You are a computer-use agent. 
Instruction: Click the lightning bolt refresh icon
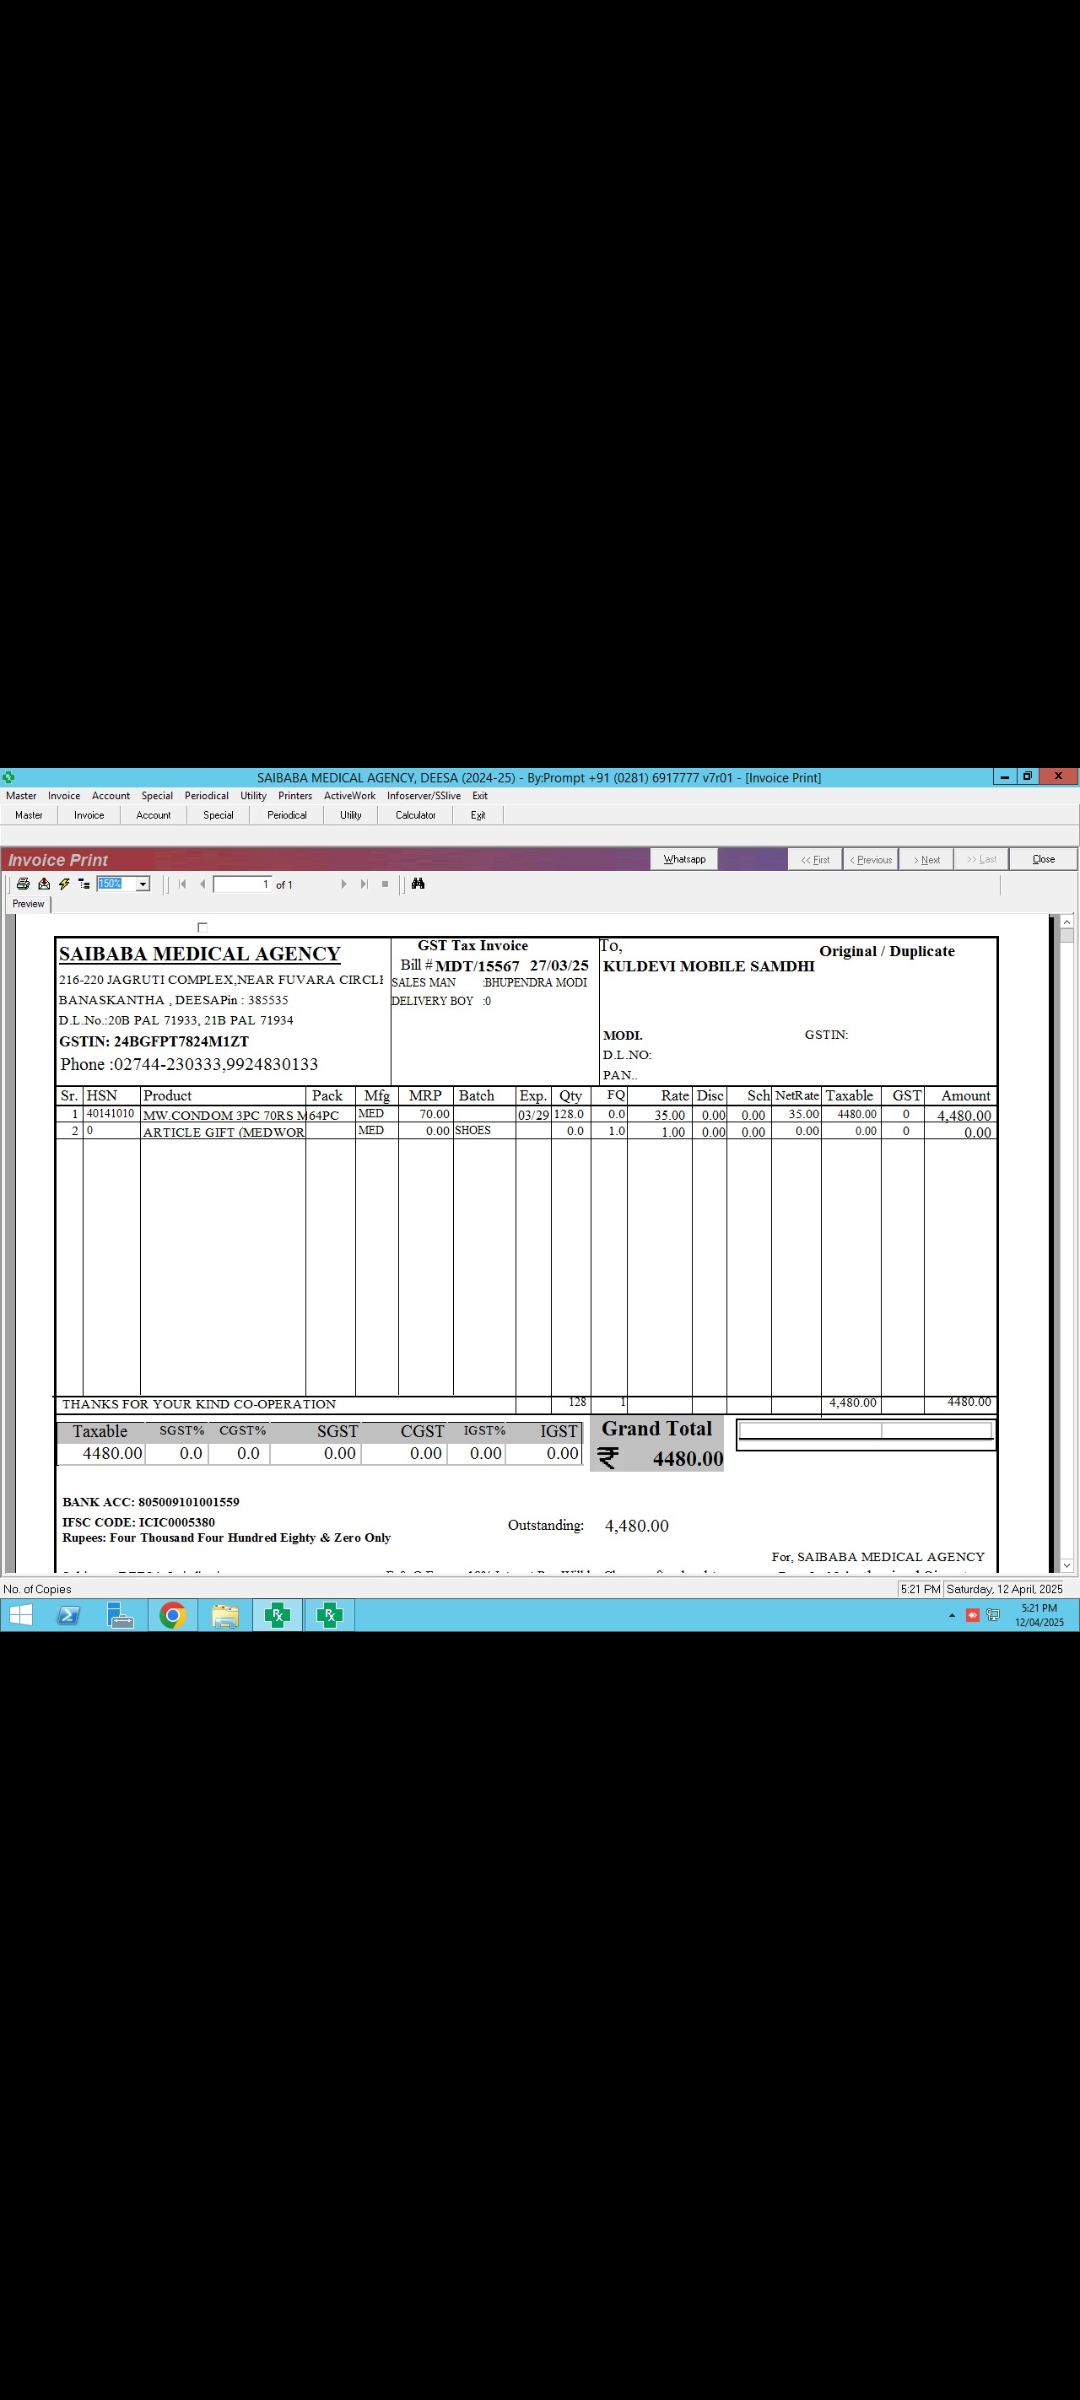(64, 884)
